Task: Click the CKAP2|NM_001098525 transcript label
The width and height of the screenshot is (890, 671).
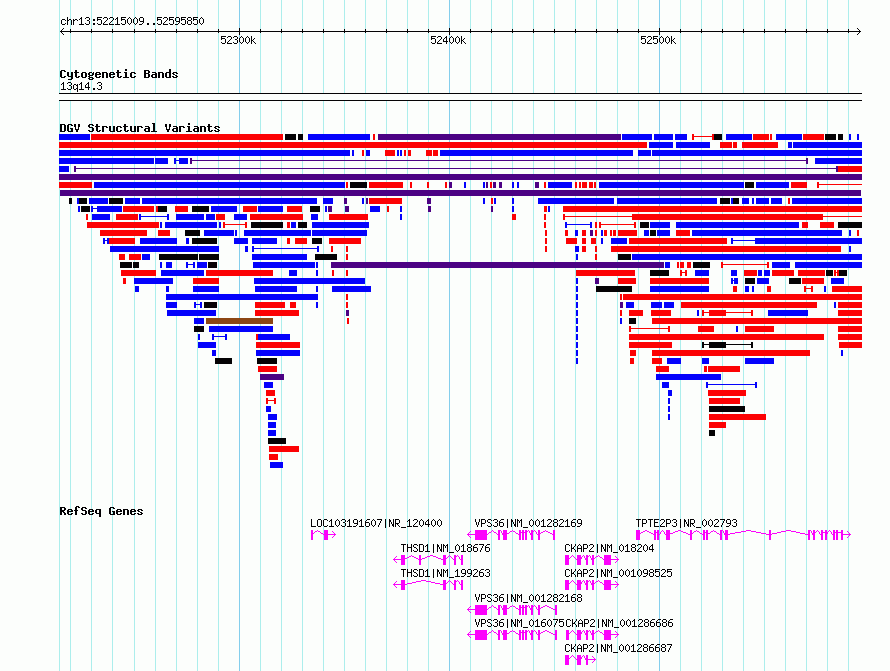Action: coord(618,573)
